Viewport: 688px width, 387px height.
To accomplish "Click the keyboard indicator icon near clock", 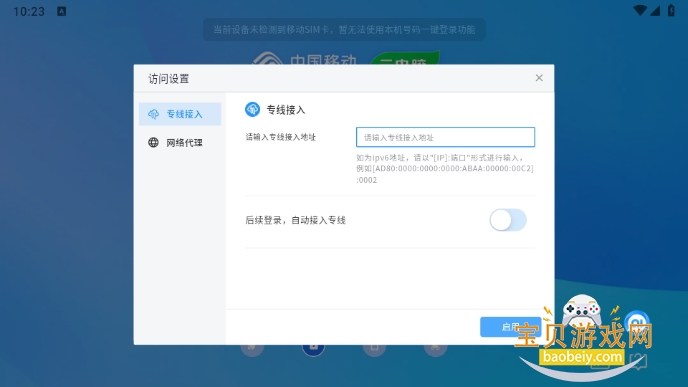I will [61, 11].
